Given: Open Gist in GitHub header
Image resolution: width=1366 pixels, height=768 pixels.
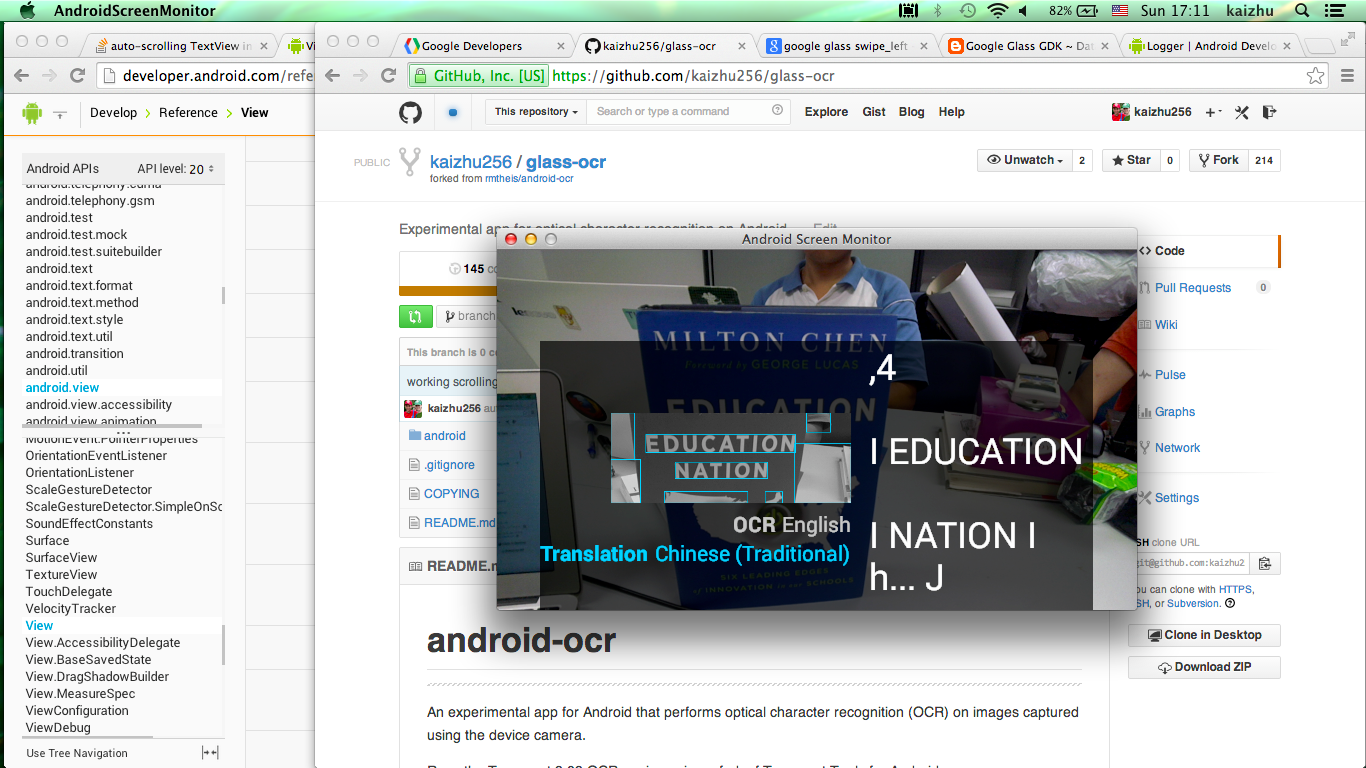Looking at the screenshot, I should [874, 112].
